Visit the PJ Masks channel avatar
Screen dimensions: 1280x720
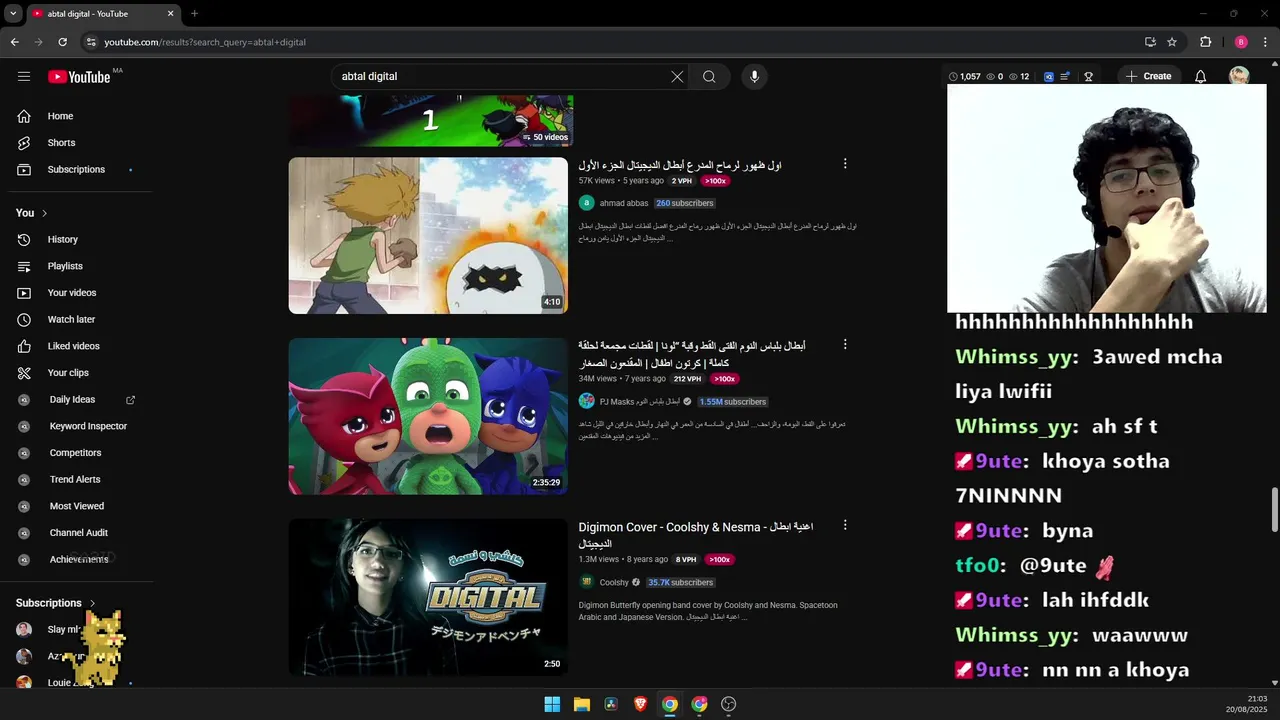586,401
